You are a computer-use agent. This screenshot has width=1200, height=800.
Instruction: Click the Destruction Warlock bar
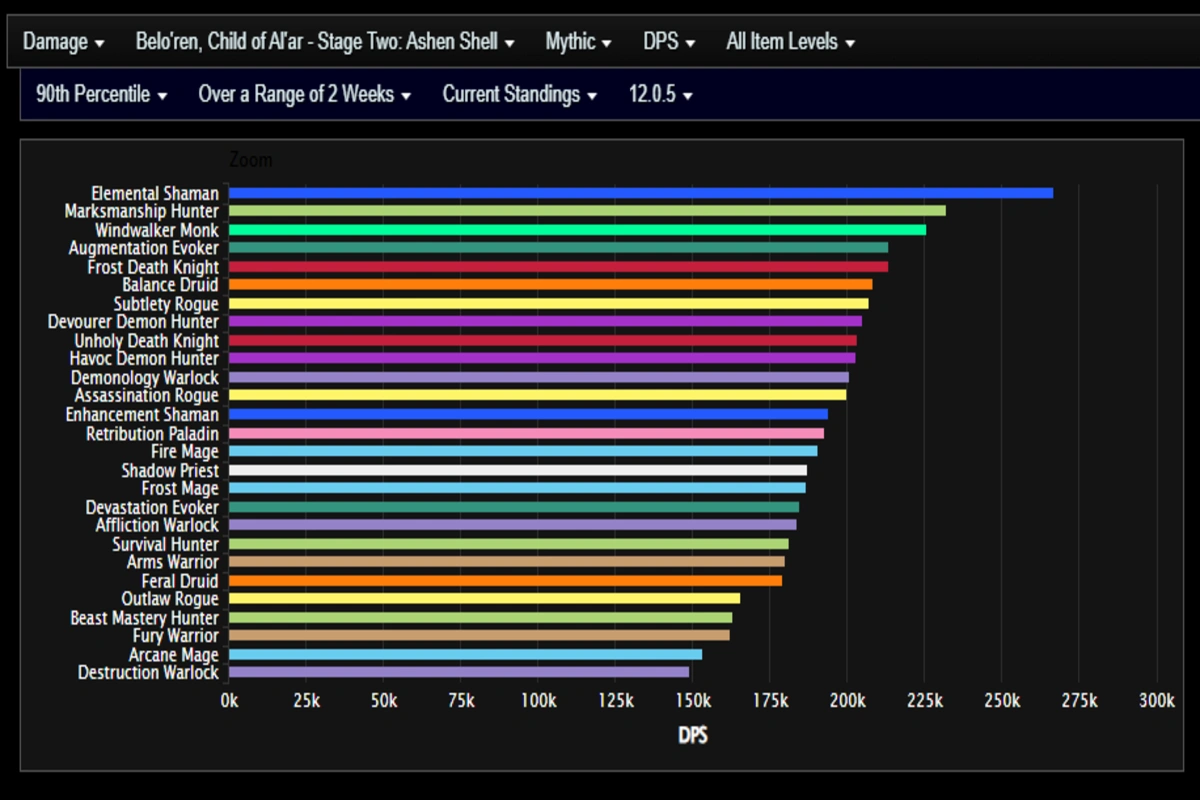coord(459,672)
